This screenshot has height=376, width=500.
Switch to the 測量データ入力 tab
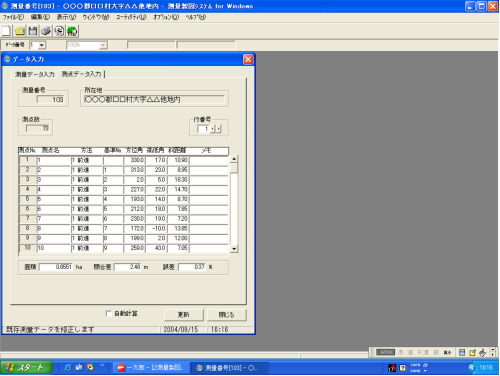point(35,74)
